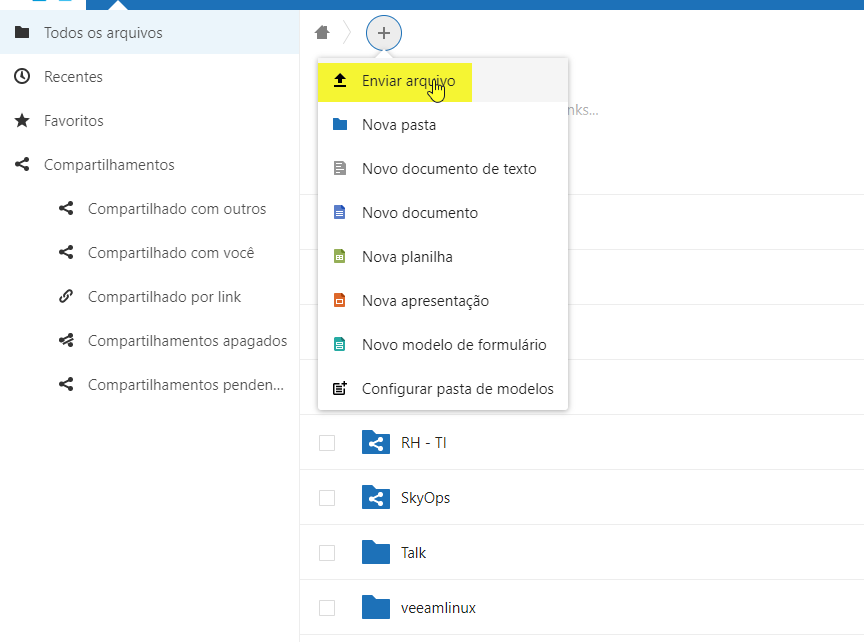Click share icon beside Compartilhado com você
The image size is (864, 642).
[x=66, y=252]
